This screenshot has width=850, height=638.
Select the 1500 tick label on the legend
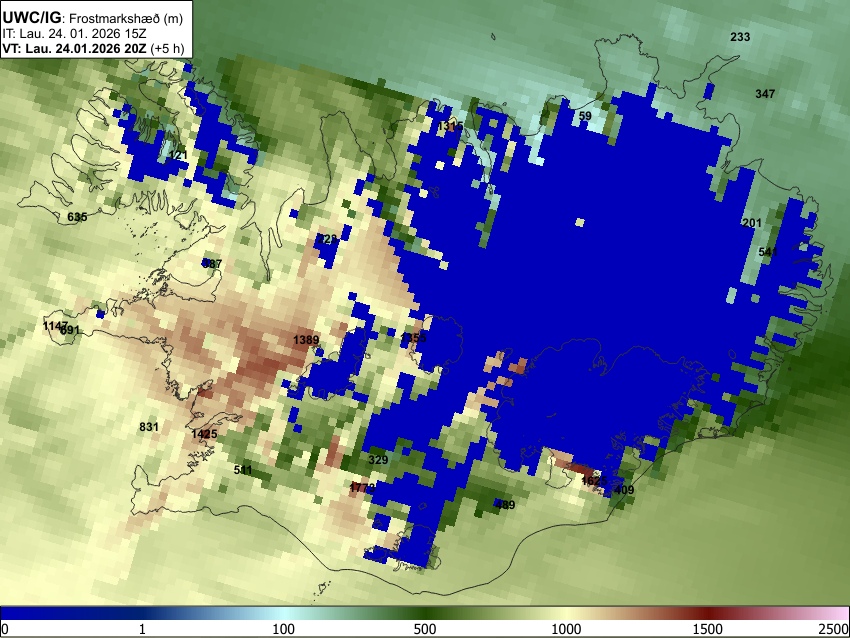(x=707, y=629)
